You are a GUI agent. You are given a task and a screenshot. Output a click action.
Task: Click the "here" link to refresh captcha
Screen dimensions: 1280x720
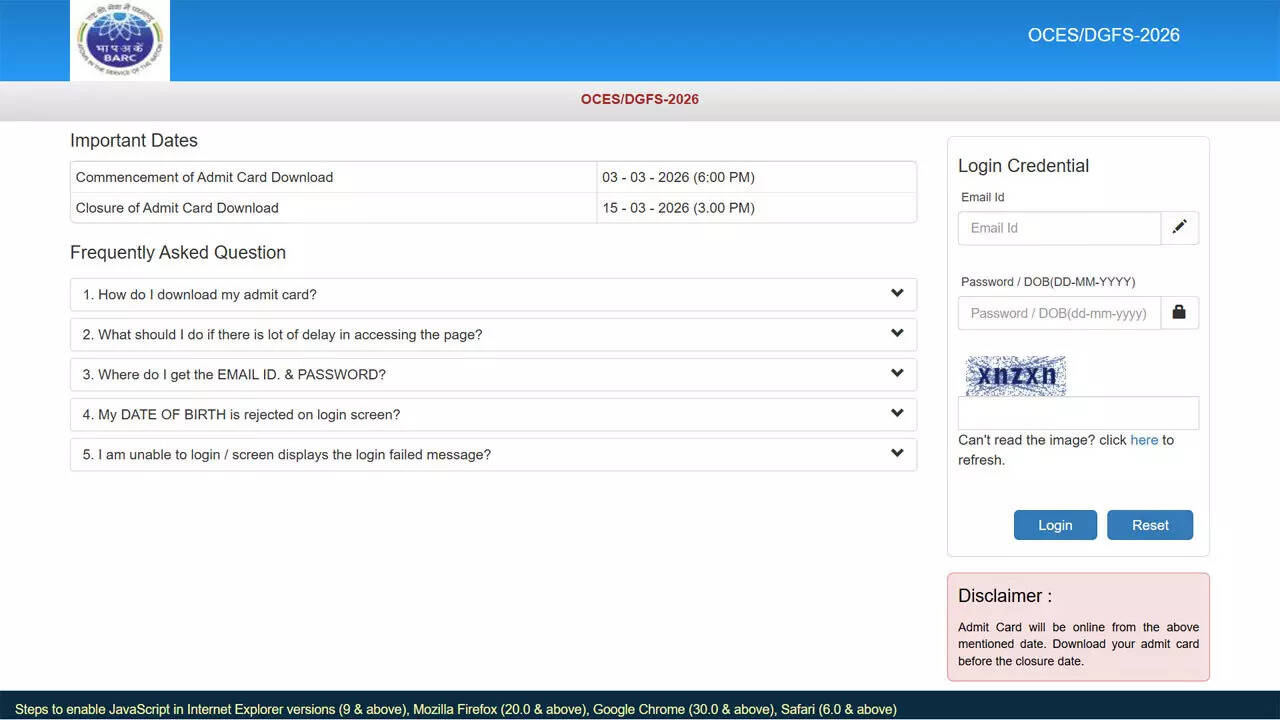click(1144, 440)
